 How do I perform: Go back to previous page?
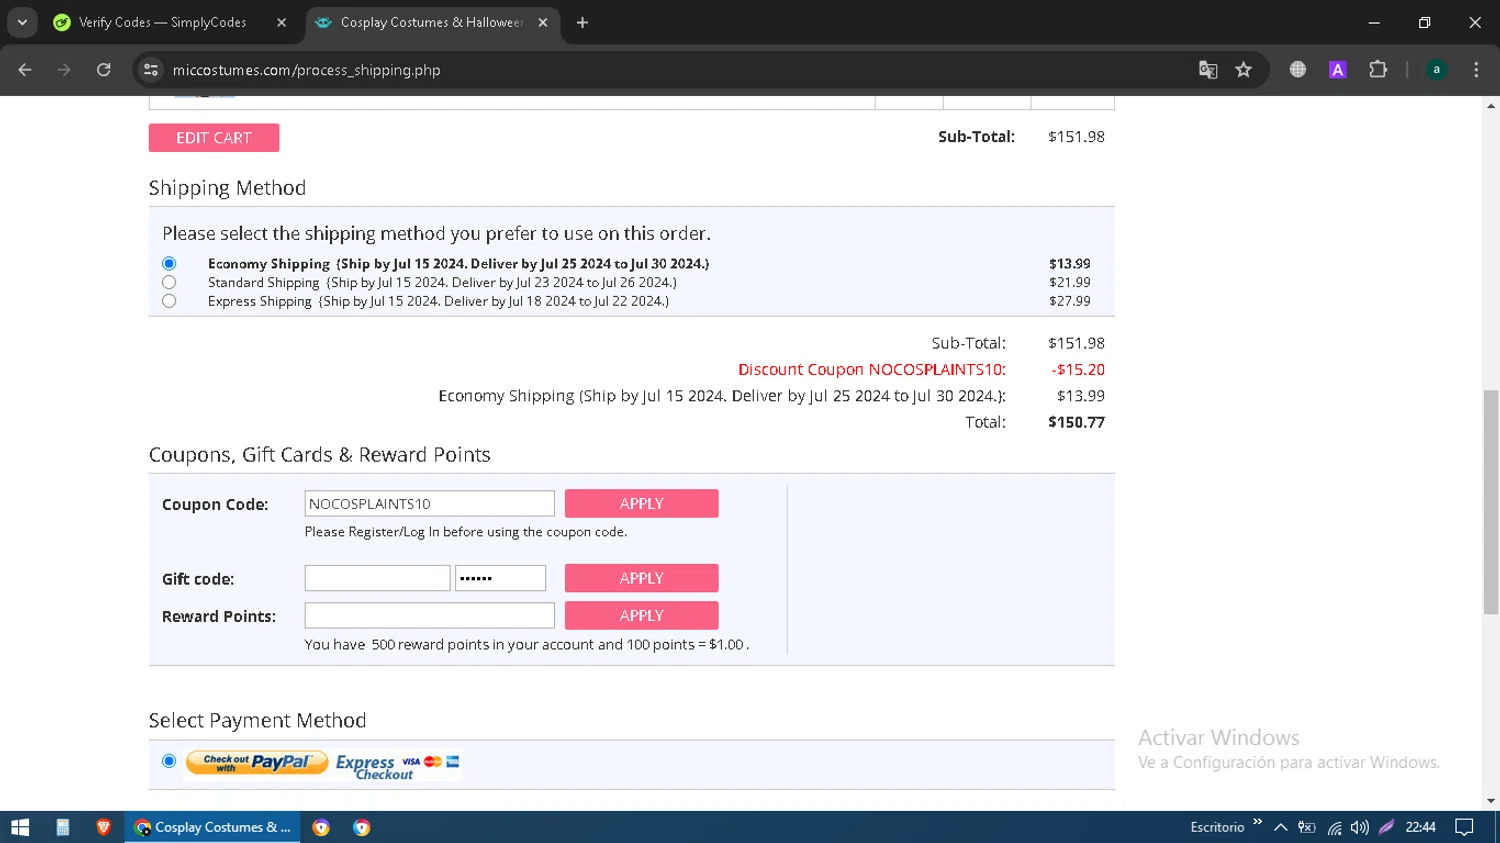coord(25,70)
